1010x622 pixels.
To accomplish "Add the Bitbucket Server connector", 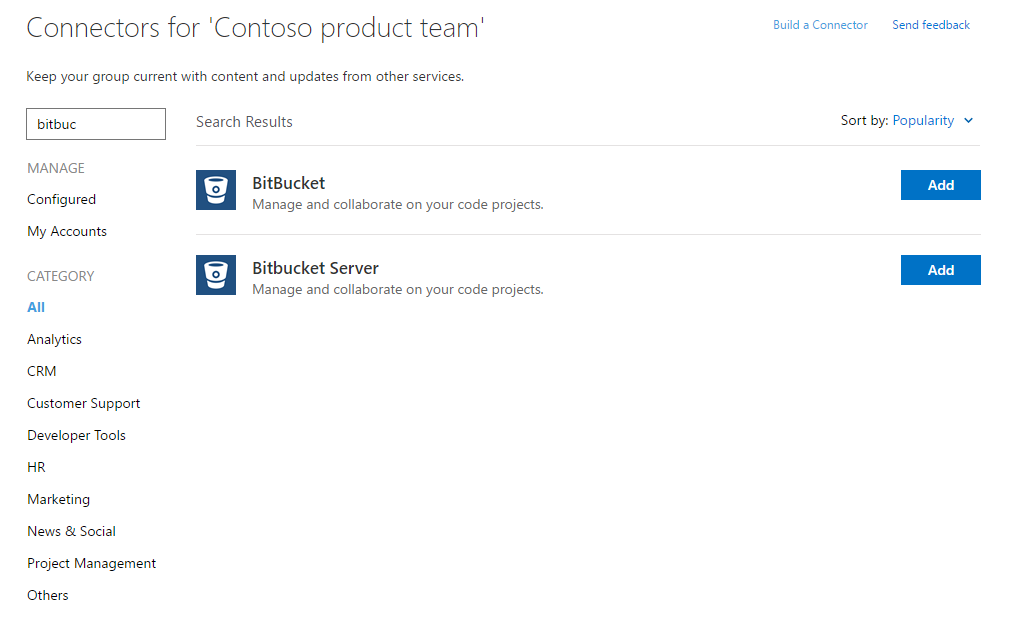I will point(940,270).
